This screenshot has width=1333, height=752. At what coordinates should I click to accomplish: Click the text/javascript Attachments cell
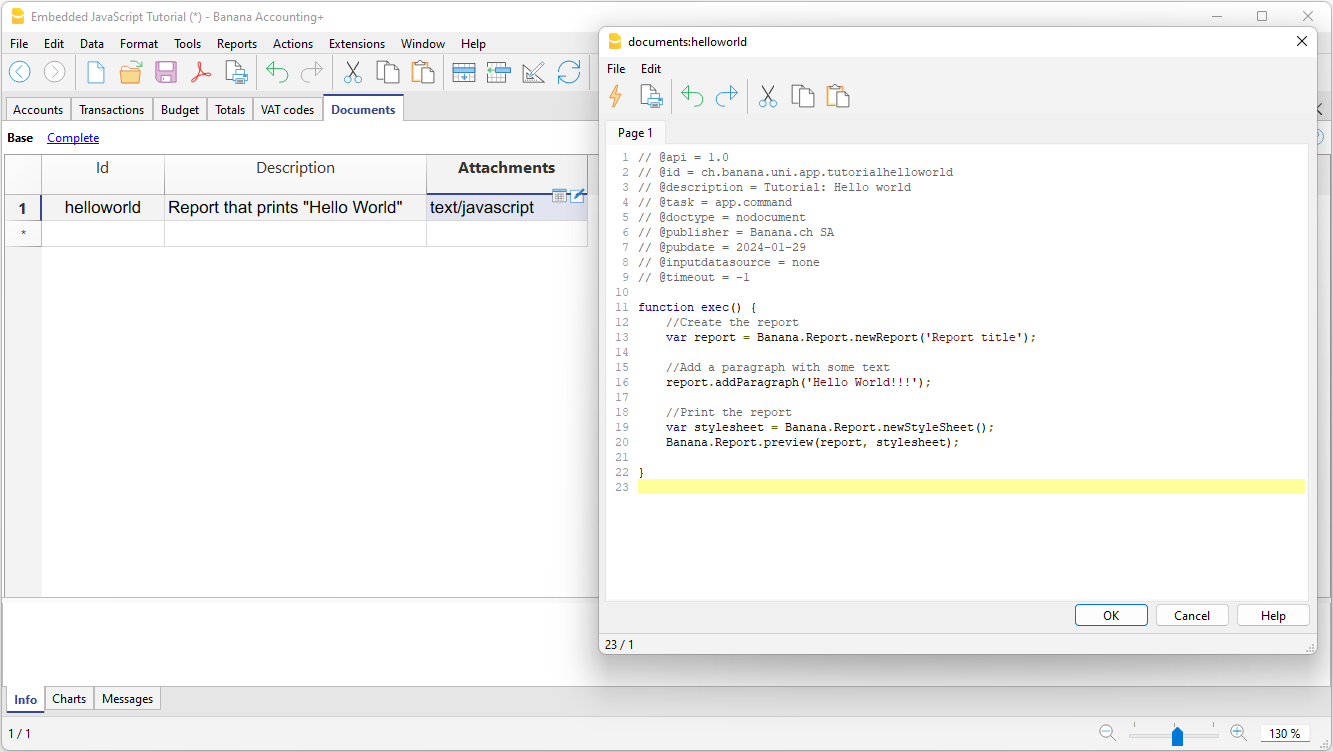(x=480, y=207)
